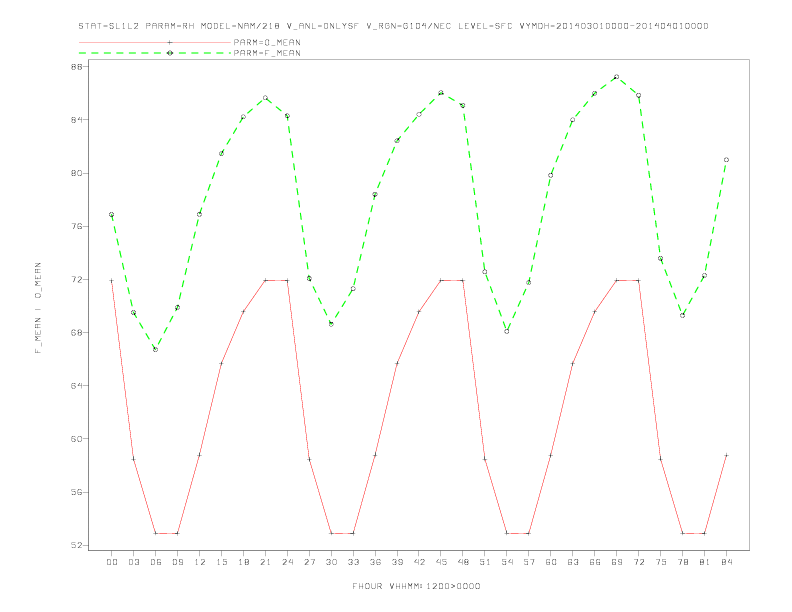792x612 pixels.
Task: Select the PARM=O_MEAN legend label
Action: (267, 42)
